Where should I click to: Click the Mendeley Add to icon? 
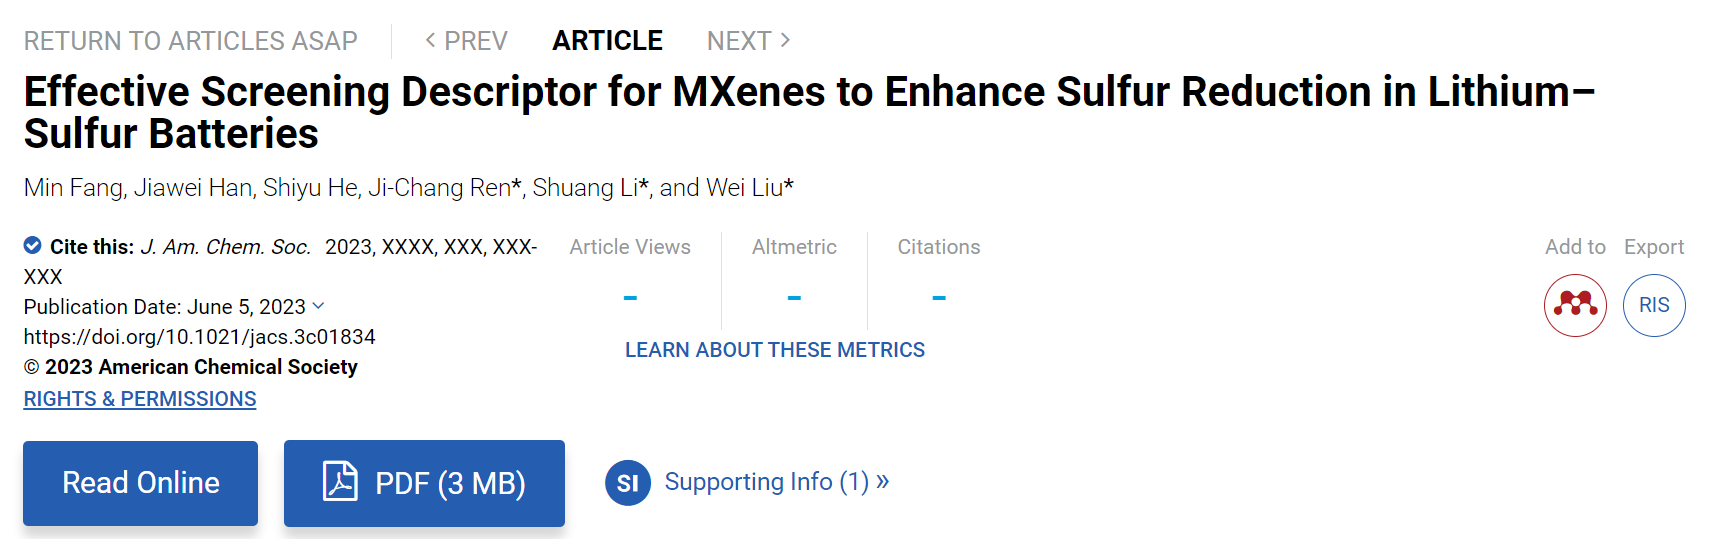pyautogui.click(x=1575, y=305)
